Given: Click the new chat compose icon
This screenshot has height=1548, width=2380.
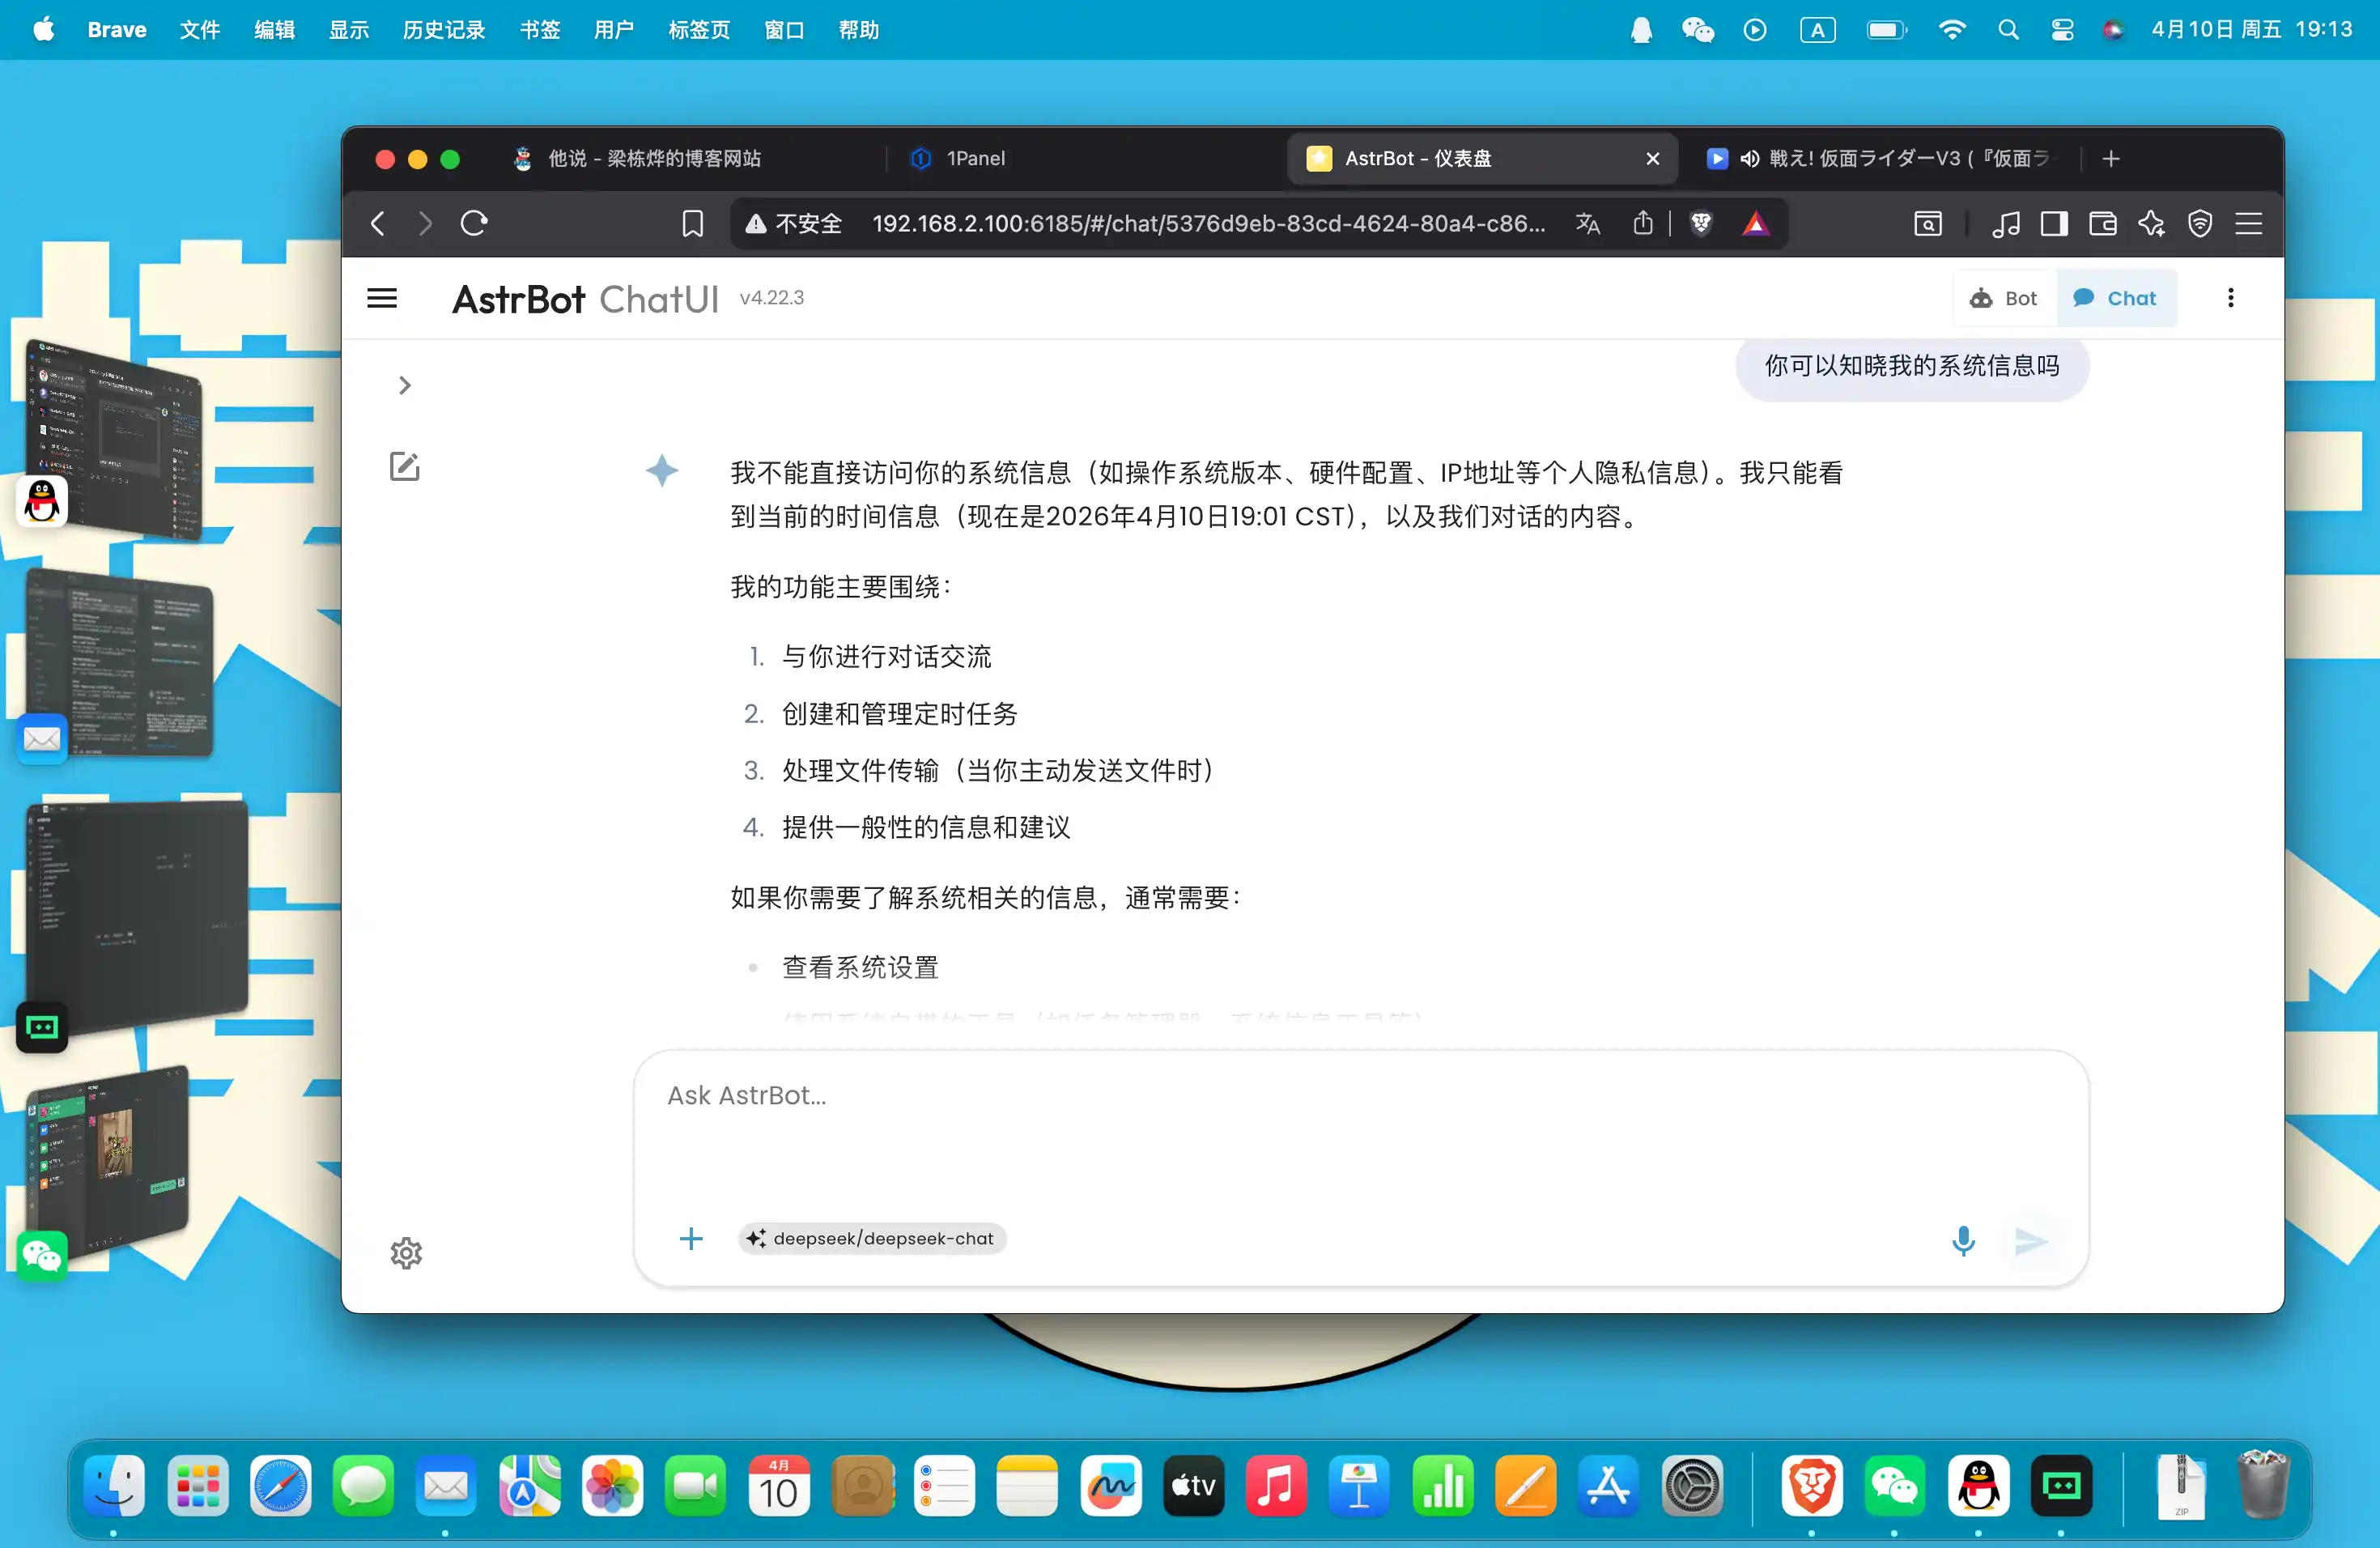Looking at the screenshot, I should click(404, 466).
